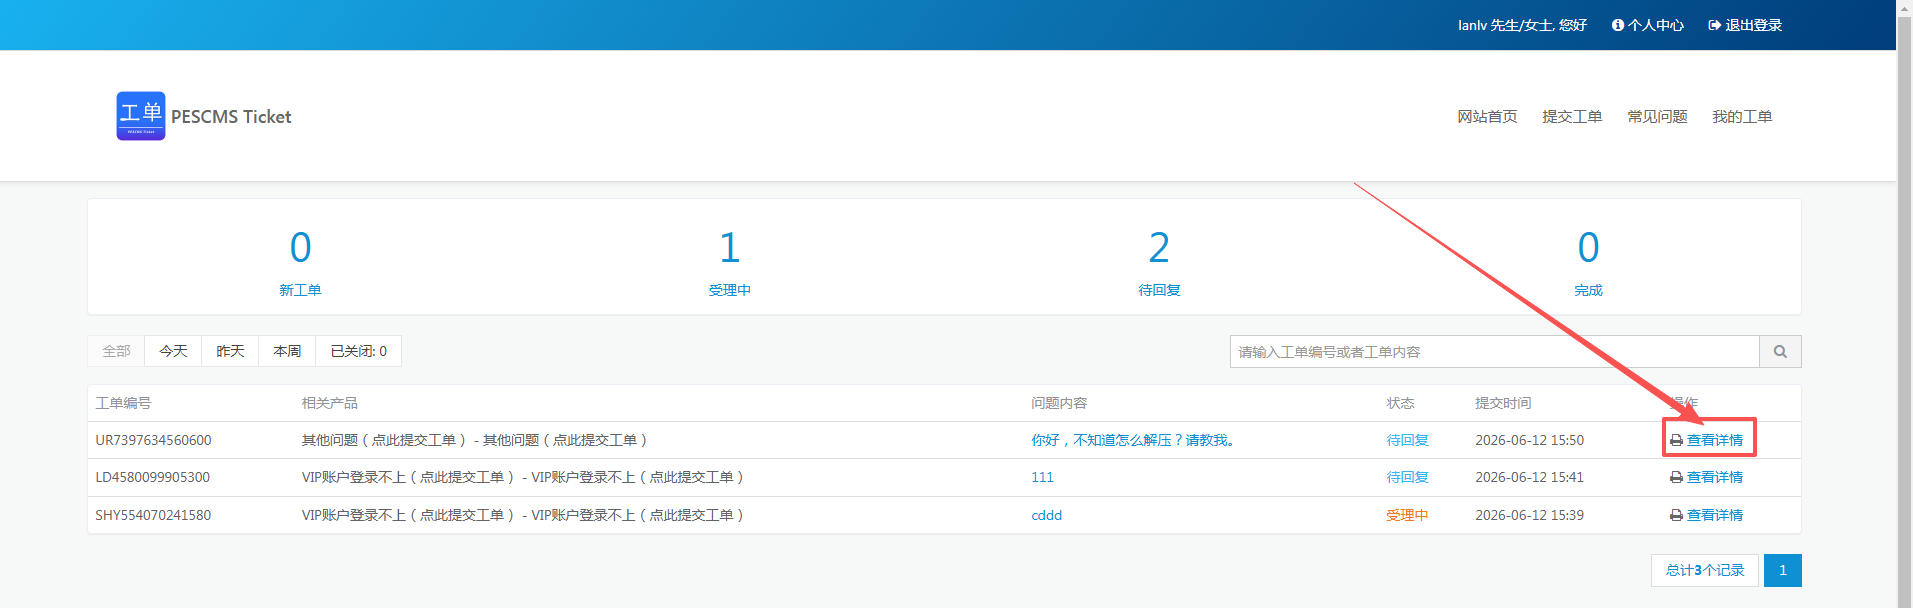This screenshot has height=608, width=1913.
Task: Click the 工单编号 column header
Action: [123, 403]
